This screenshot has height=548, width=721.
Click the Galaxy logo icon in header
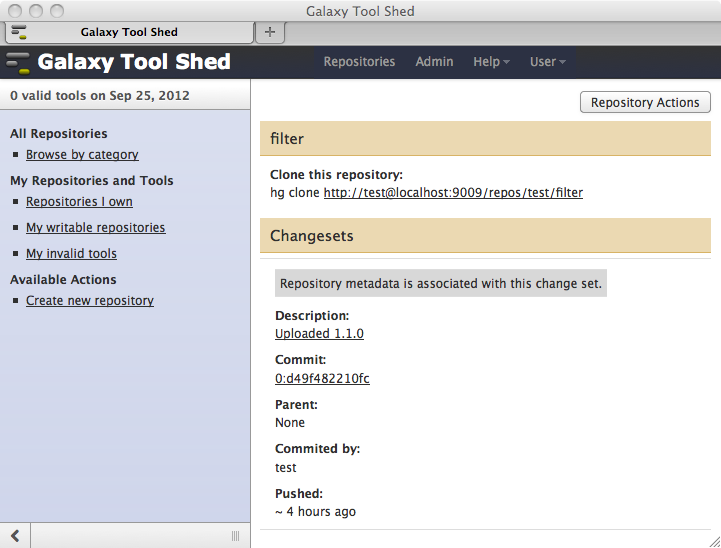point(18,63)
